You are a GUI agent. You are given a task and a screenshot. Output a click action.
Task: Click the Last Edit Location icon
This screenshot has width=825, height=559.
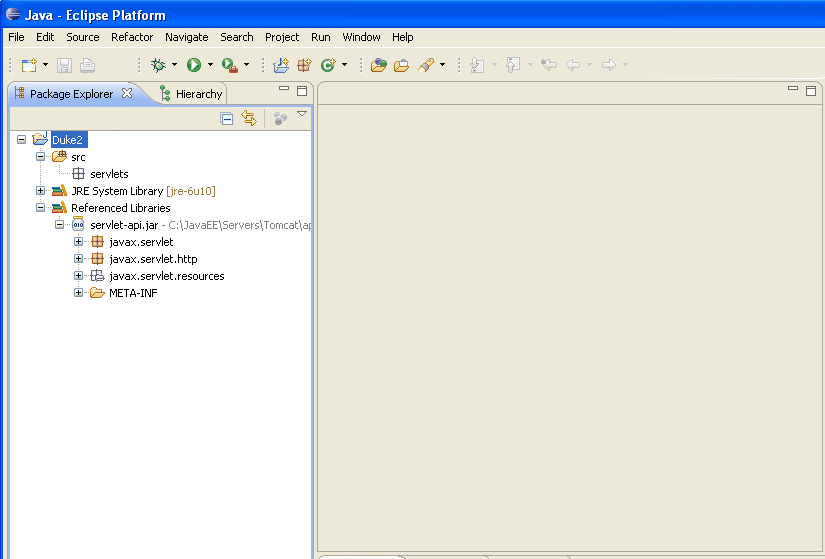tap(549, 65)
